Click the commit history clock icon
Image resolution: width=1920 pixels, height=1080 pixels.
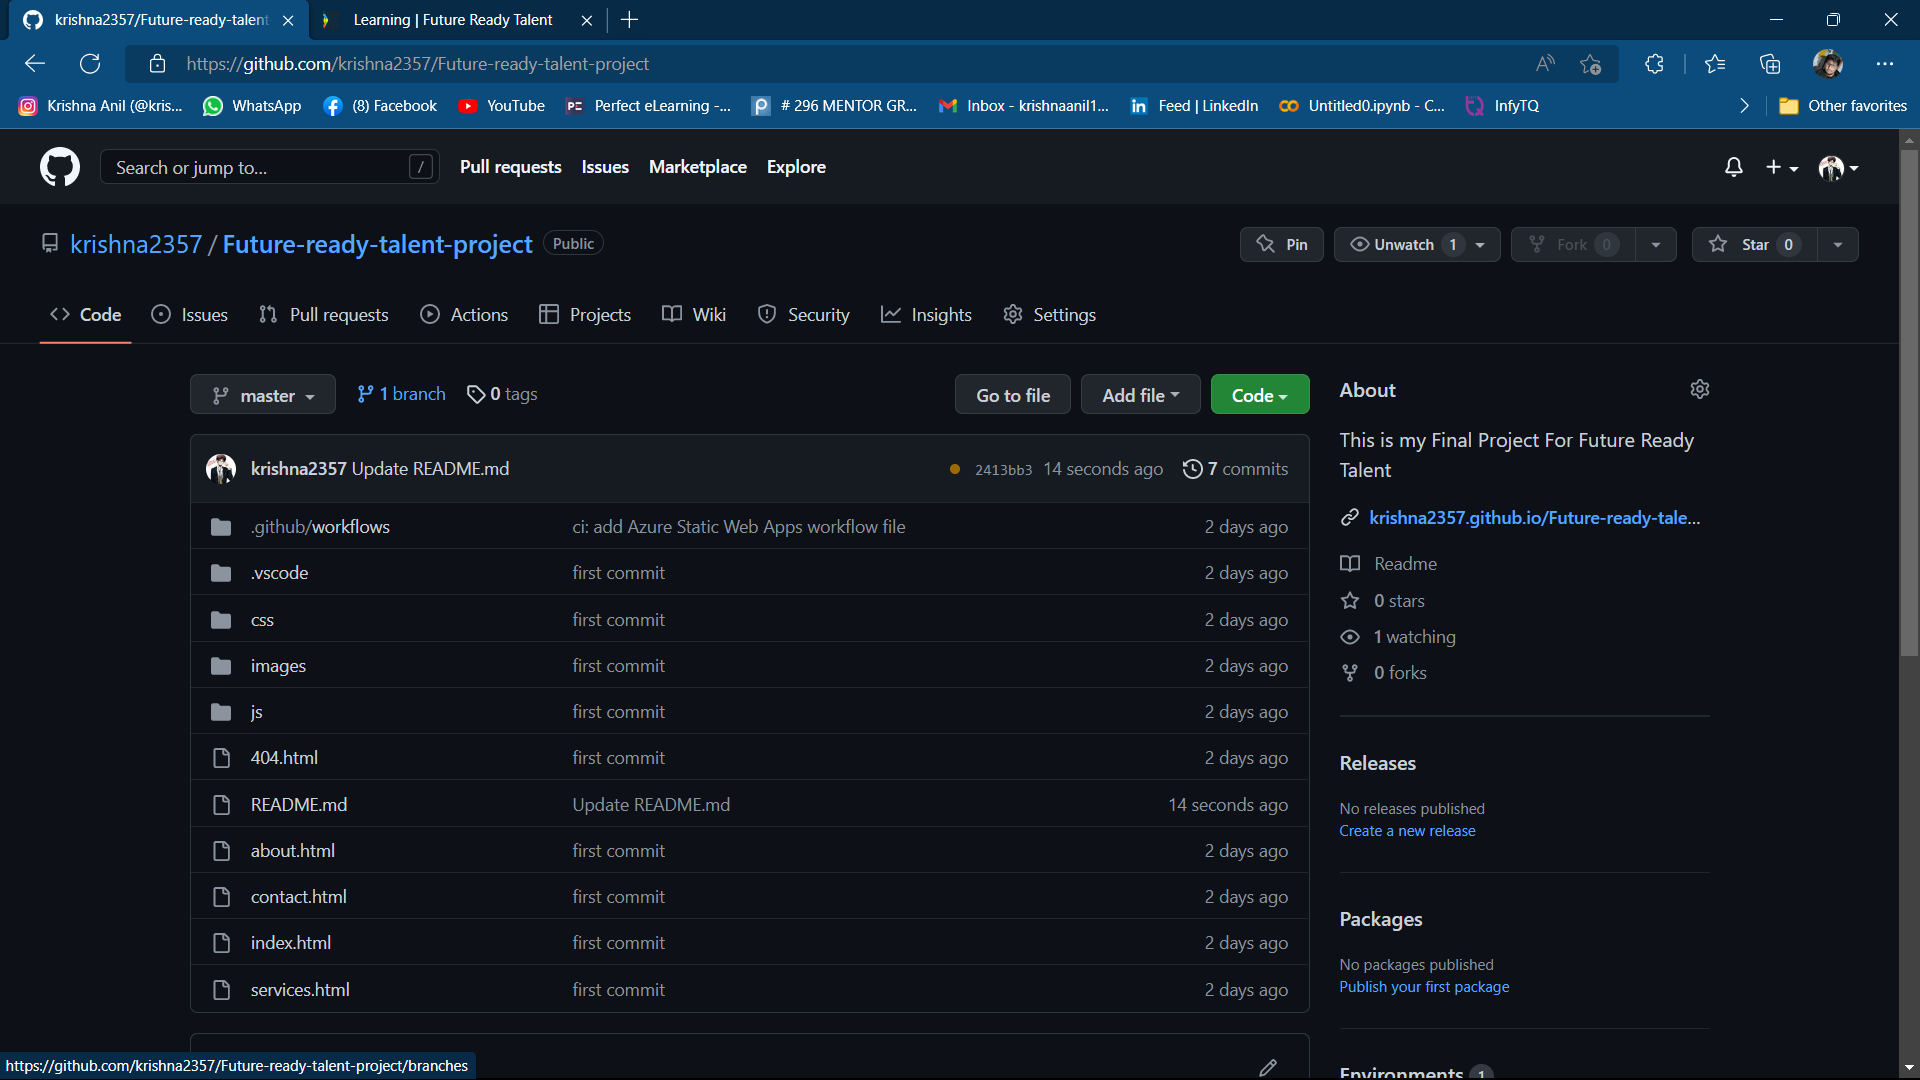point(1192,469)
